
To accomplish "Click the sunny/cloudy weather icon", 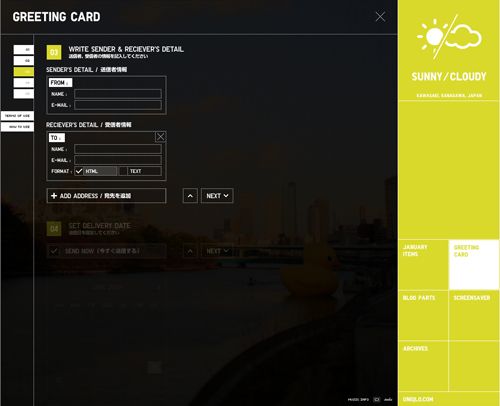I will (449, 37).
